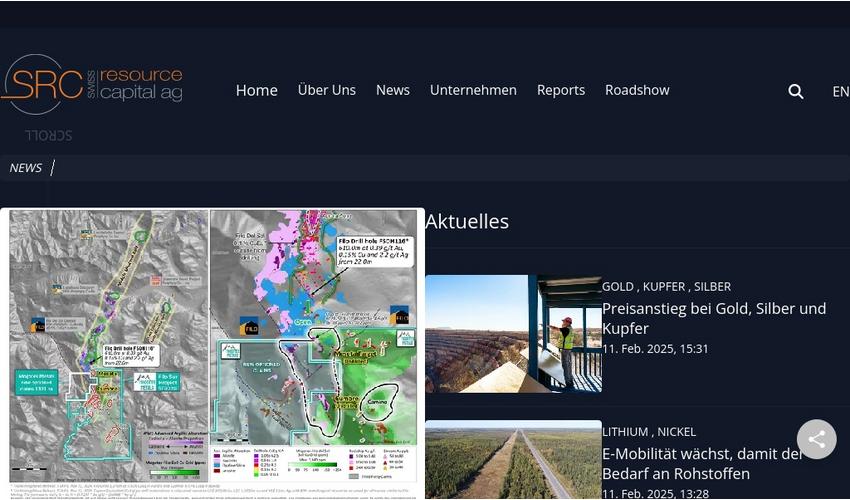Click the SRC Swiss Resource Capital logo
850x500 pixels.
[92, 84]
